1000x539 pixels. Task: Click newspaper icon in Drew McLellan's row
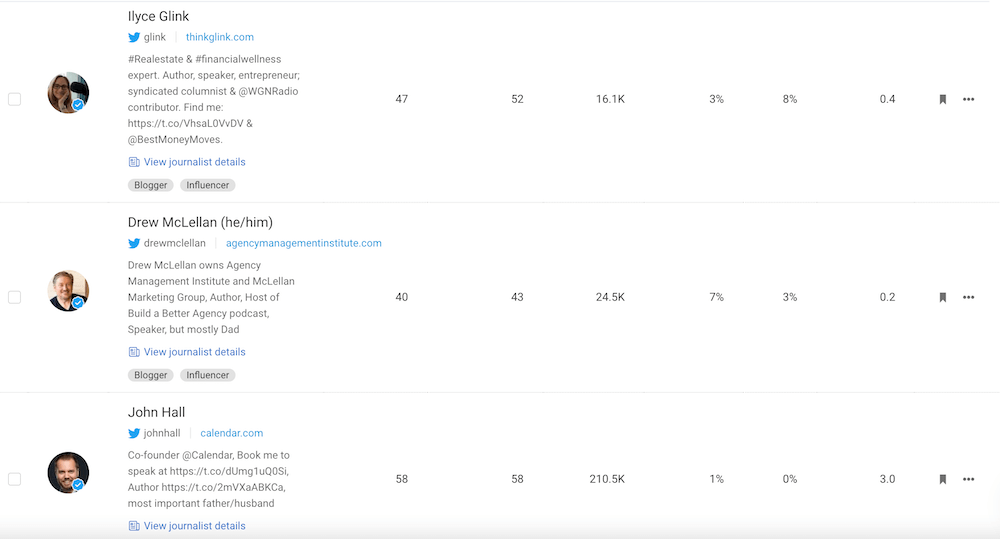(x=134, y=352)
